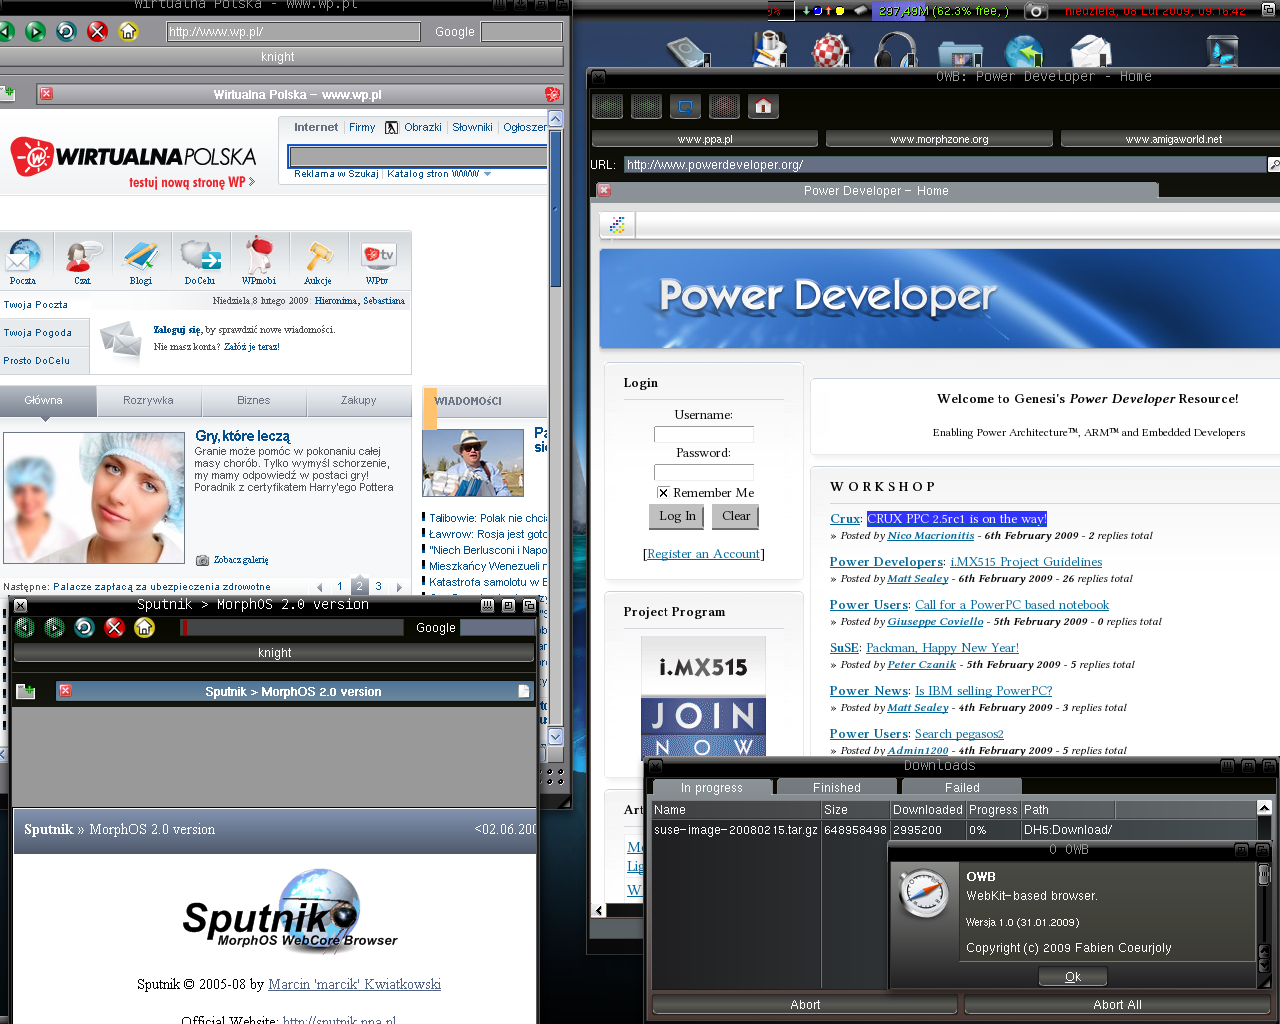The height and width of the screenshot is (1024, 1280).
Task: Open the headphones dock icon
Action: [x=896, y=50]
